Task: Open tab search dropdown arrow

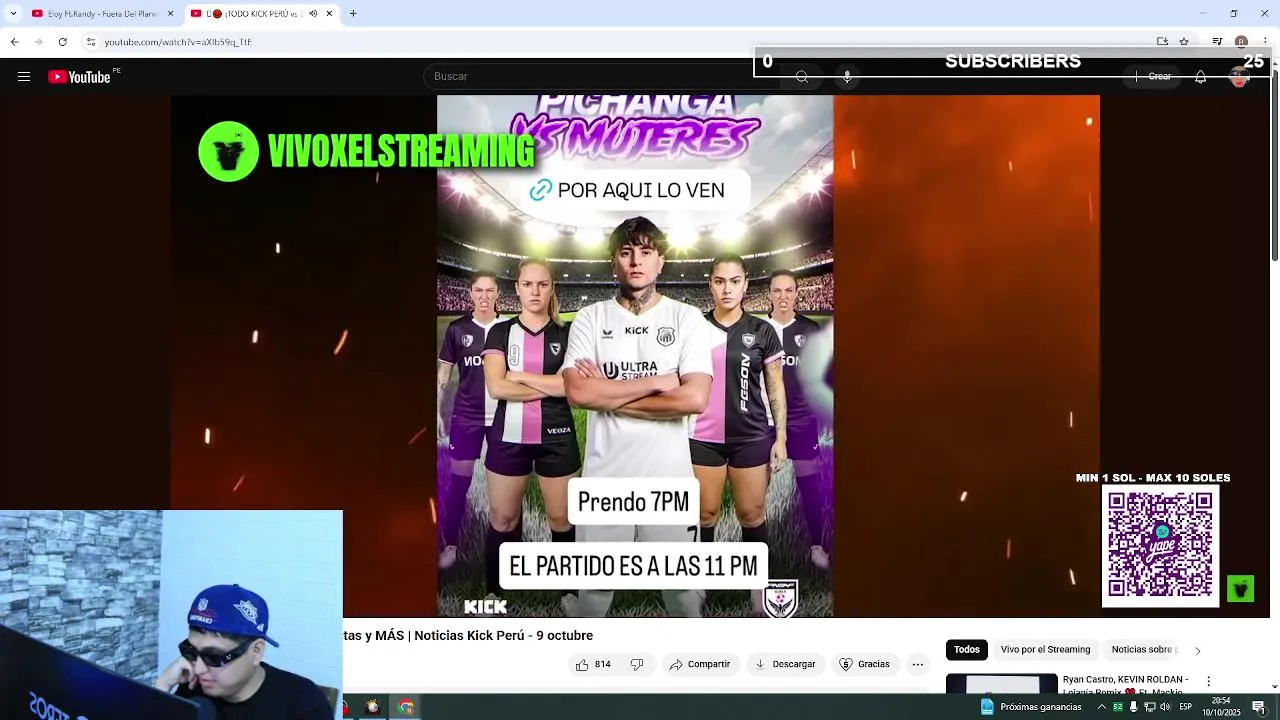Action: pos(13,14)
